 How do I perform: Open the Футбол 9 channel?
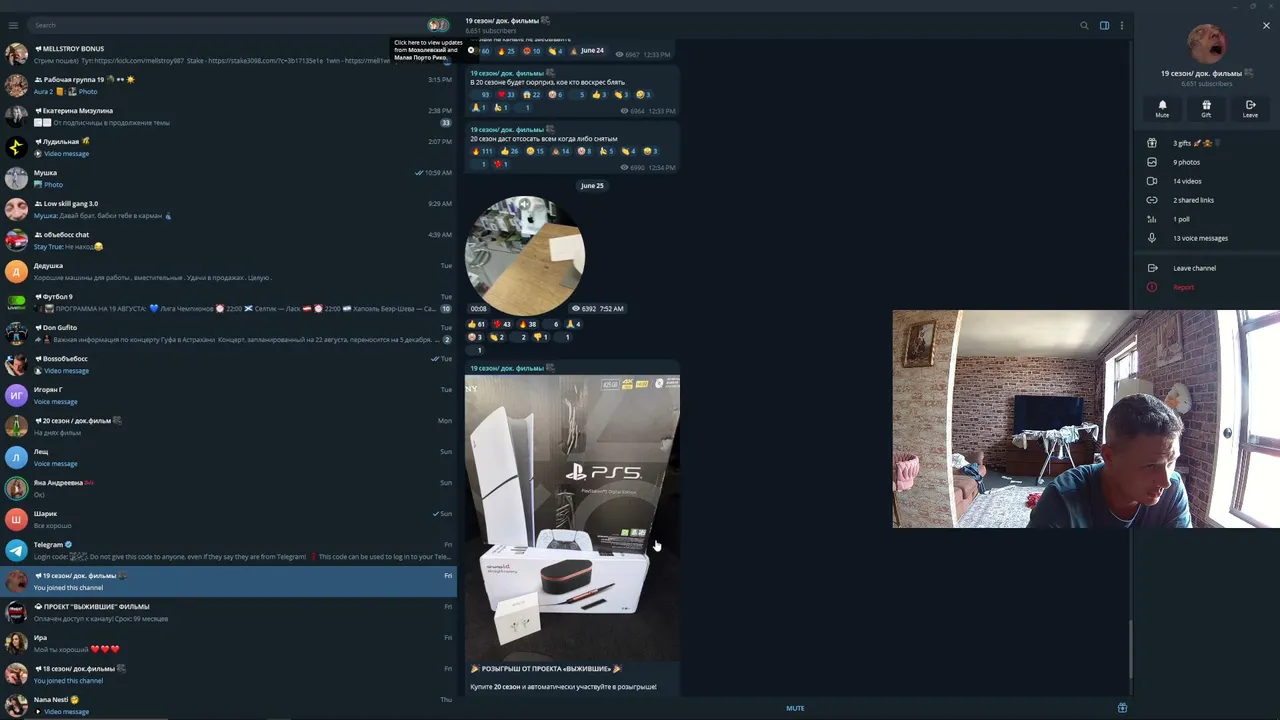point(228,302)
